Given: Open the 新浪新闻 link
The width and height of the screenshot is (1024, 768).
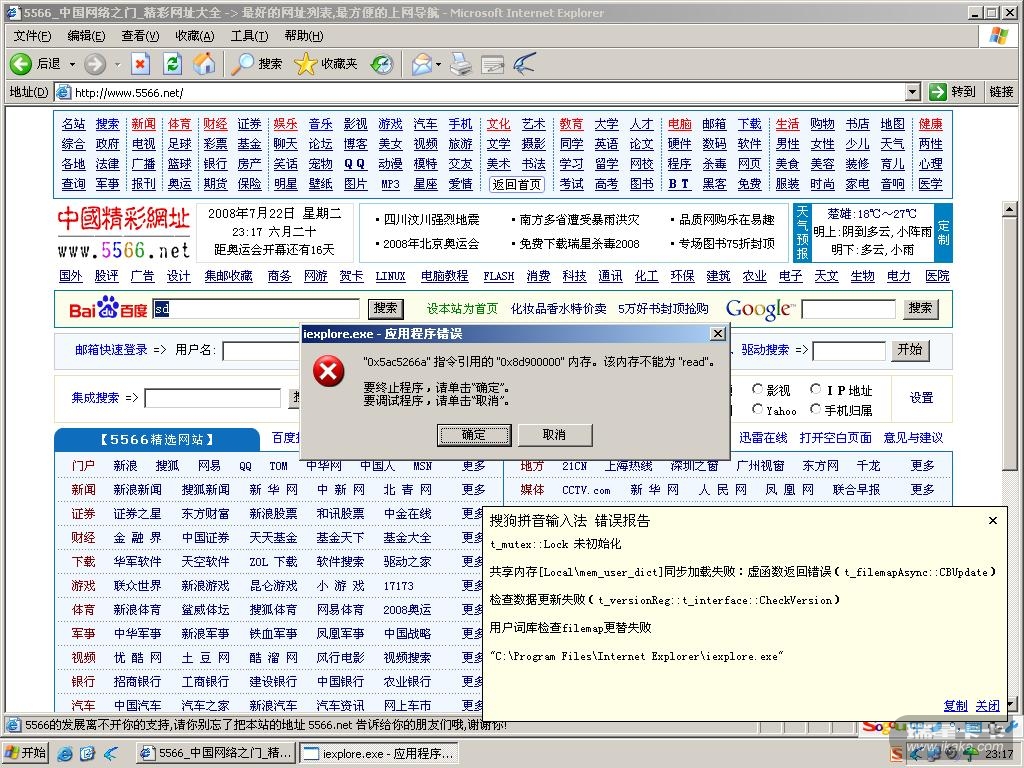Looking at the screenshot, I should click(137, 490).
